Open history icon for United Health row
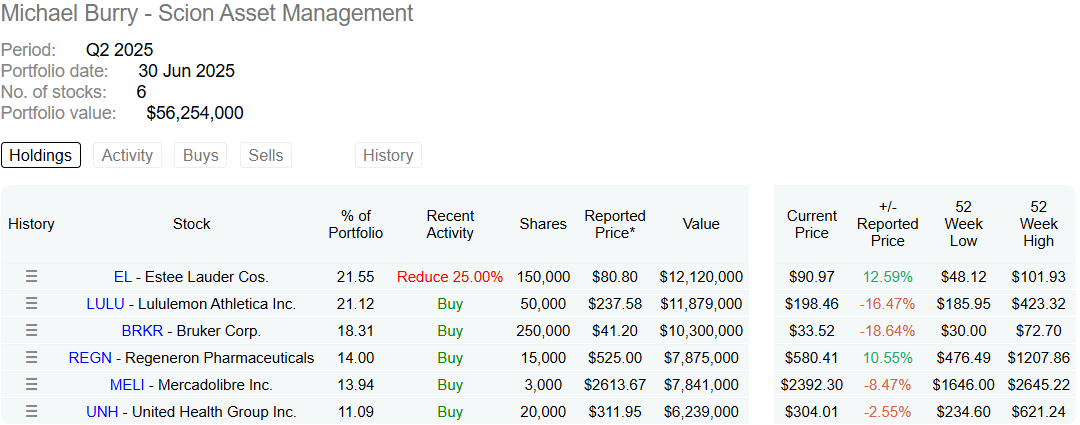Viewport: 1080px width, 425px height. point(31,411)
